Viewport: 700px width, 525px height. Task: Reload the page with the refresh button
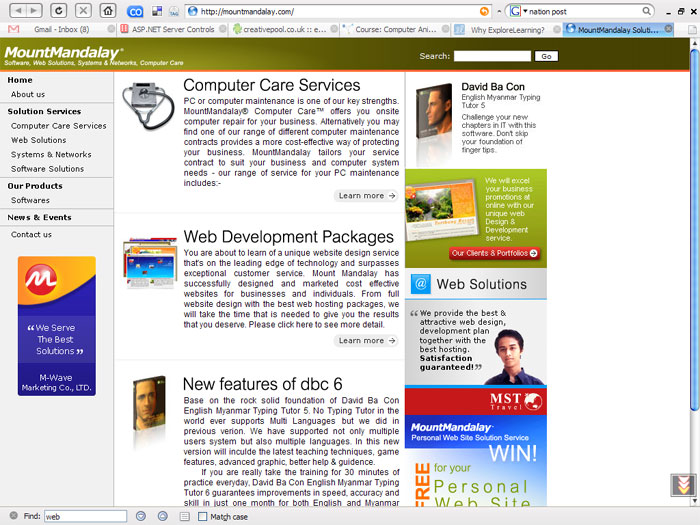pos(58,11)
